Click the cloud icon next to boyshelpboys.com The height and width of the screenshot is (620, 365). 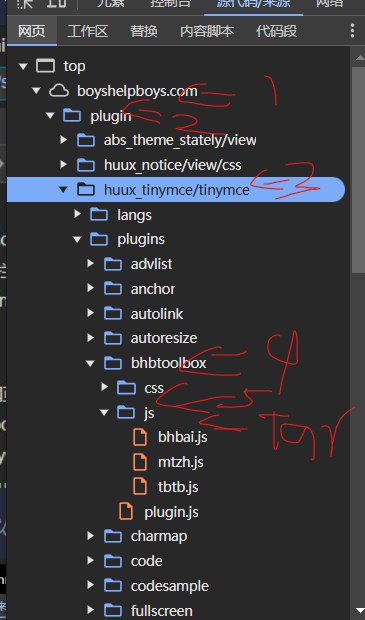pyautogui.click(x=59, y=91)
